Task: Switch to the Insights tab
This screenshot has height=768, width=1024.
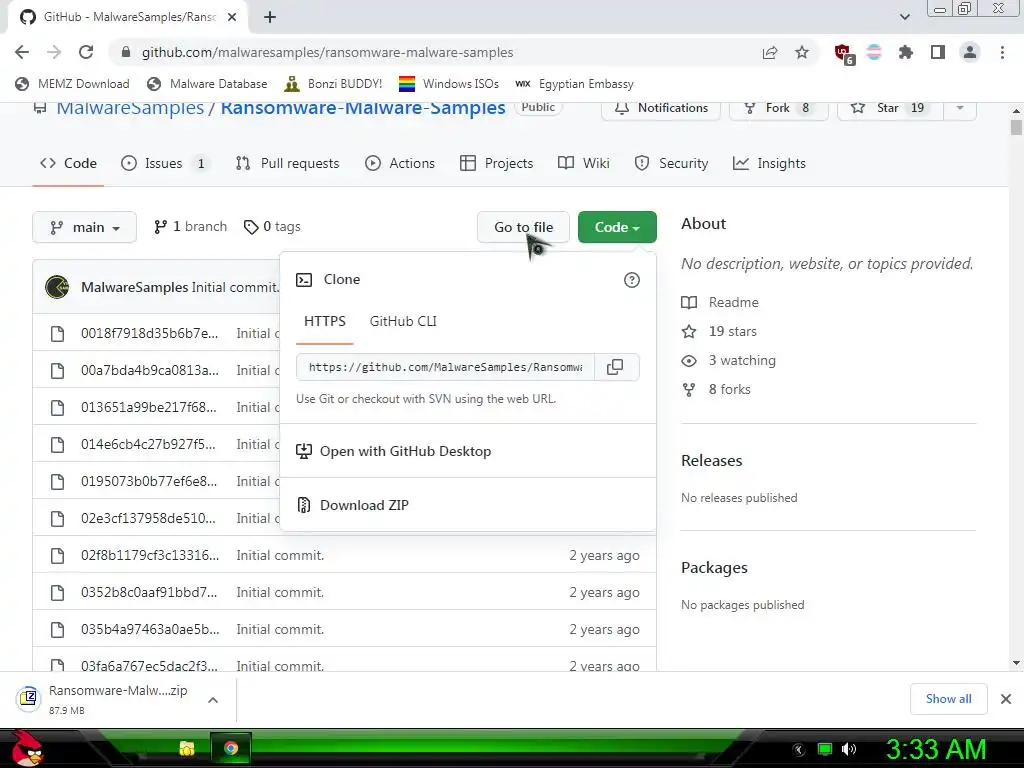Action: tap(769, 163)
